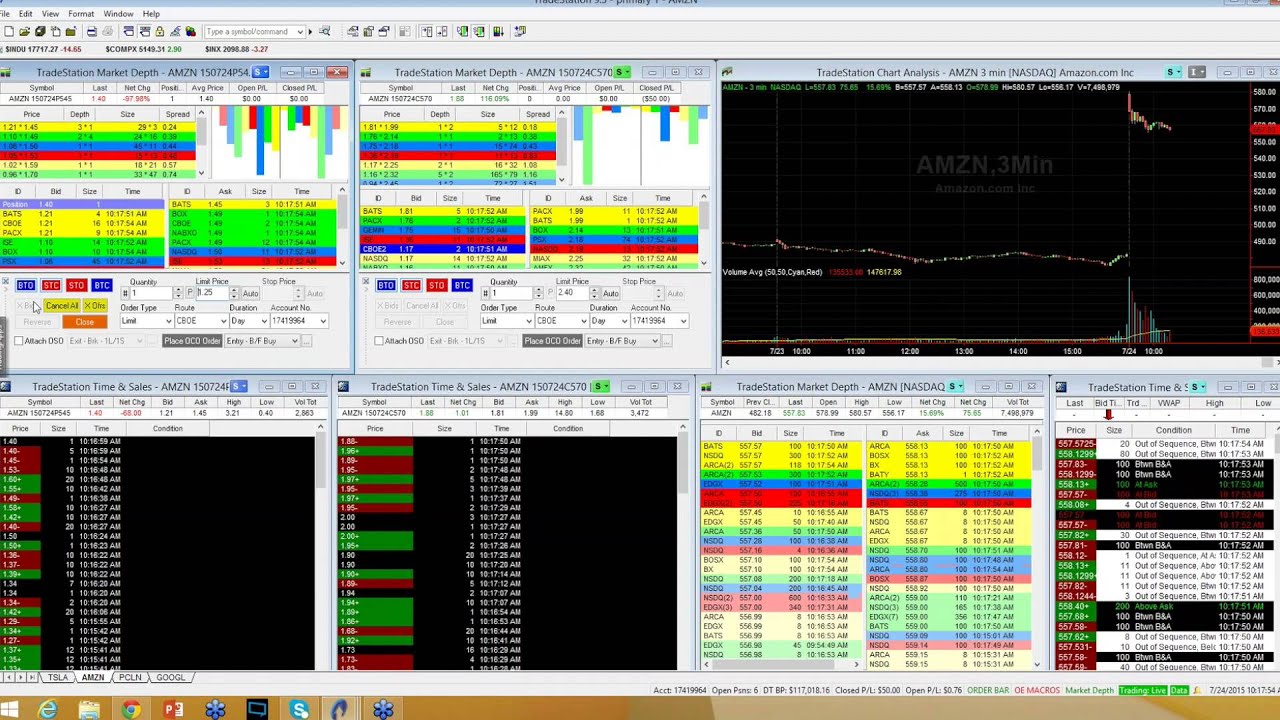The image size is (1280, 720).
Task: Open Skype from the taskbar
Action: (x=300, y=710)
